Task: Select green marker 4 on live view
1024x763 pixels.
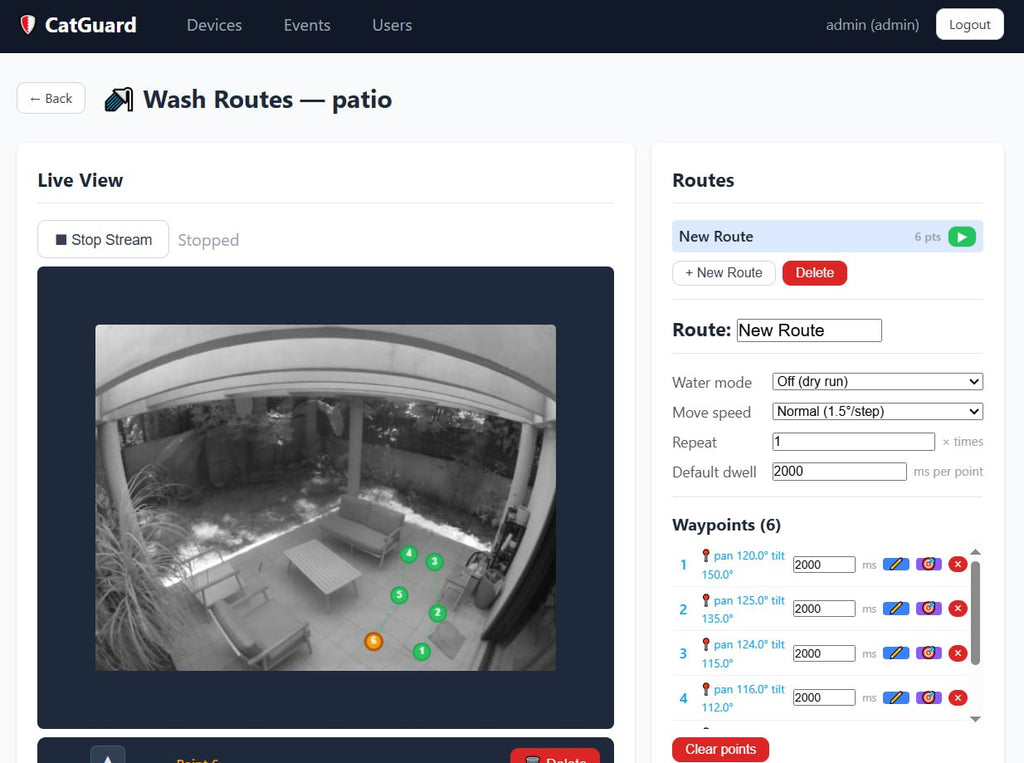Action: tap(409, 554)
